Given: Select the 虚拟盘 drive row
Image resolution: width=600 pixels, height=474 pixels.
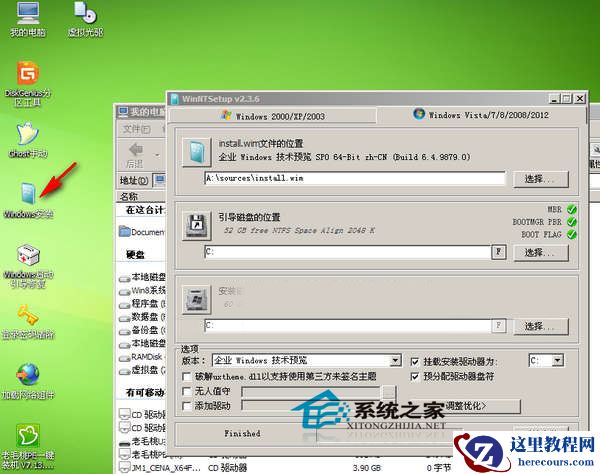Looking at the screenshot, I should 142,371.
